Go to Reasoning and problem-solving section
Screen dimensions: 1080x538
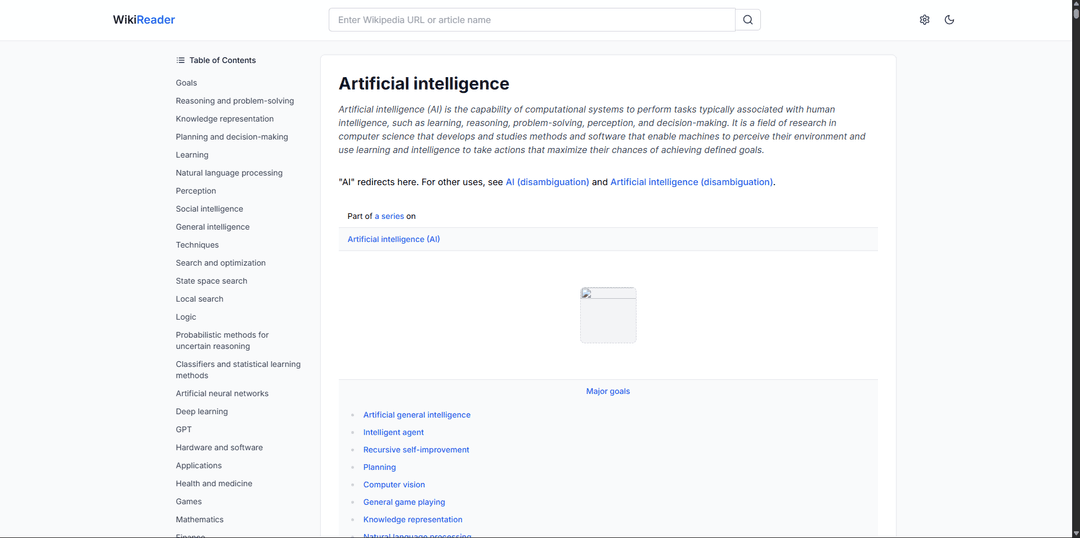point(235,101)
